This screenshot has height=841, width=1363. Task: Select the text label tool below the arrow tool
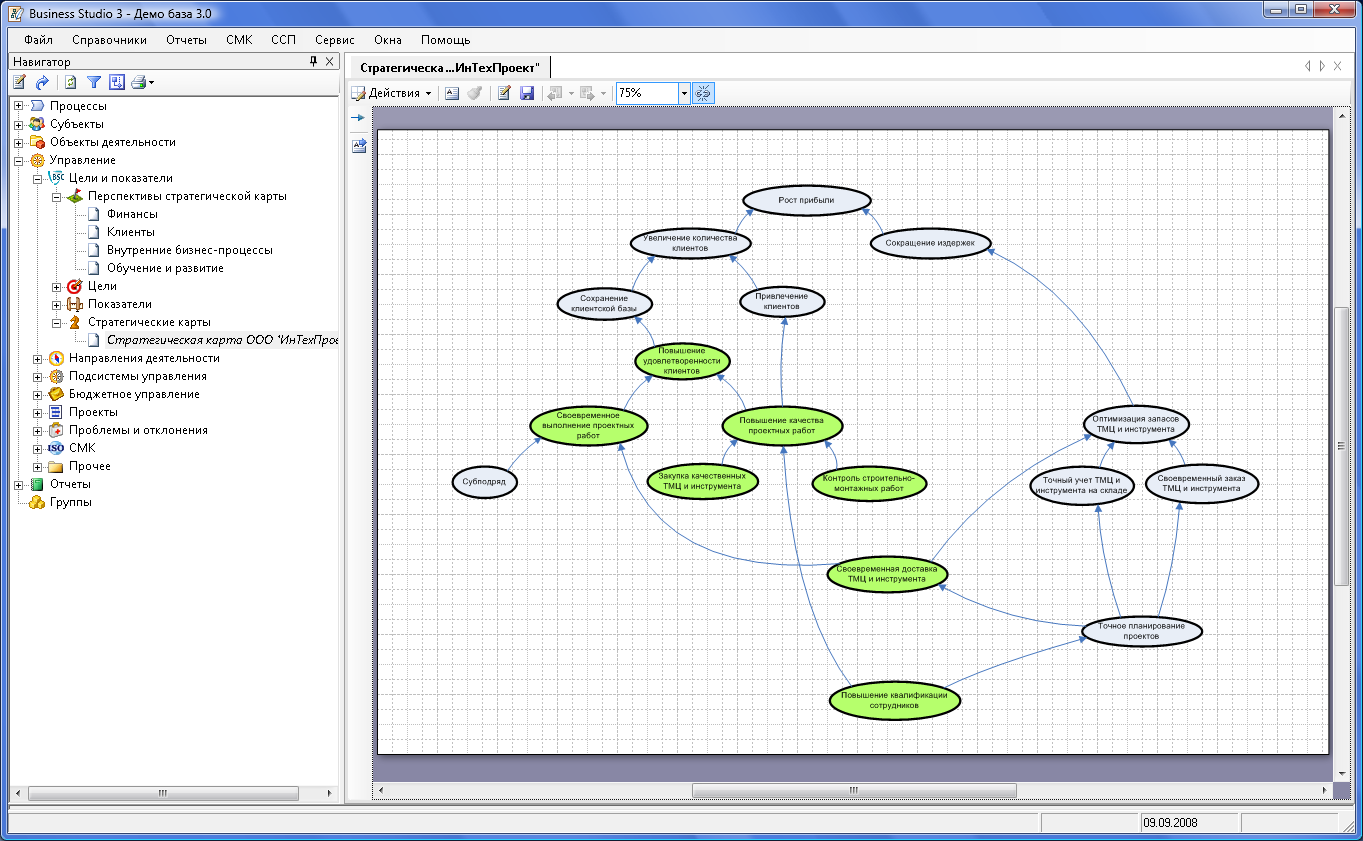click(x=358, y=145)
